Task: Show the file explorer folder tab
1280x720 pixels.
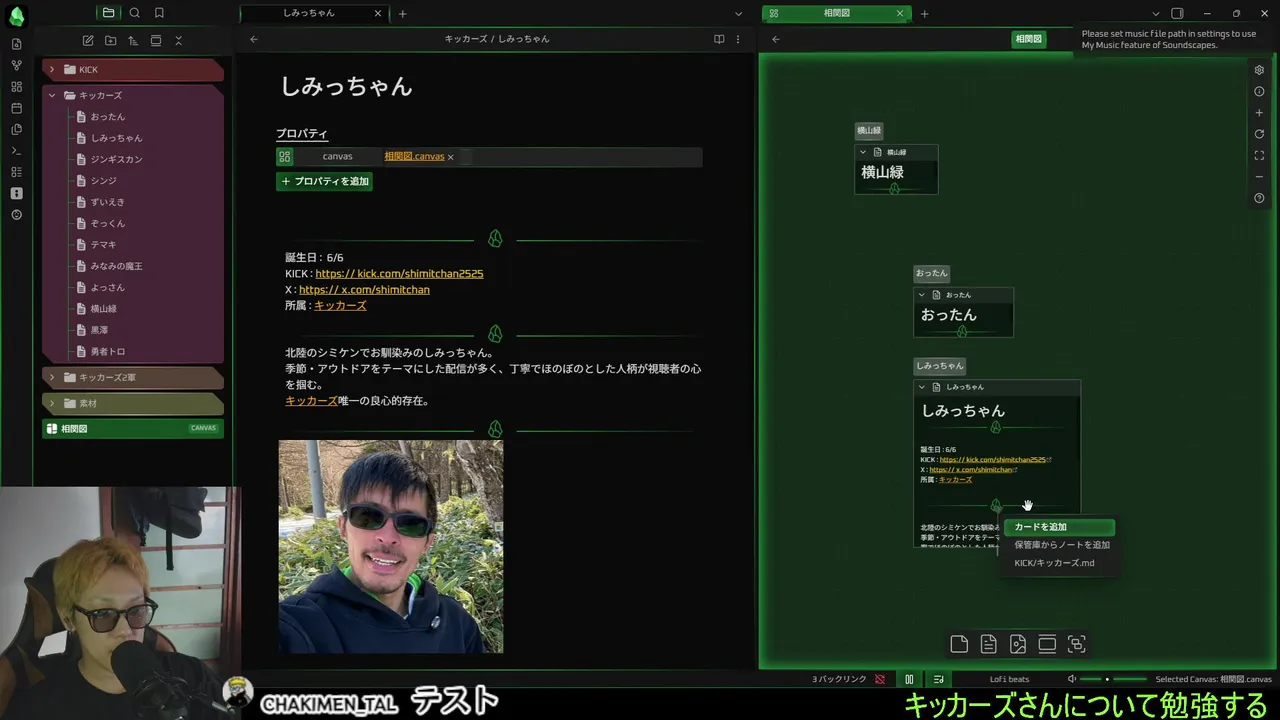Action: coord(108,13)
